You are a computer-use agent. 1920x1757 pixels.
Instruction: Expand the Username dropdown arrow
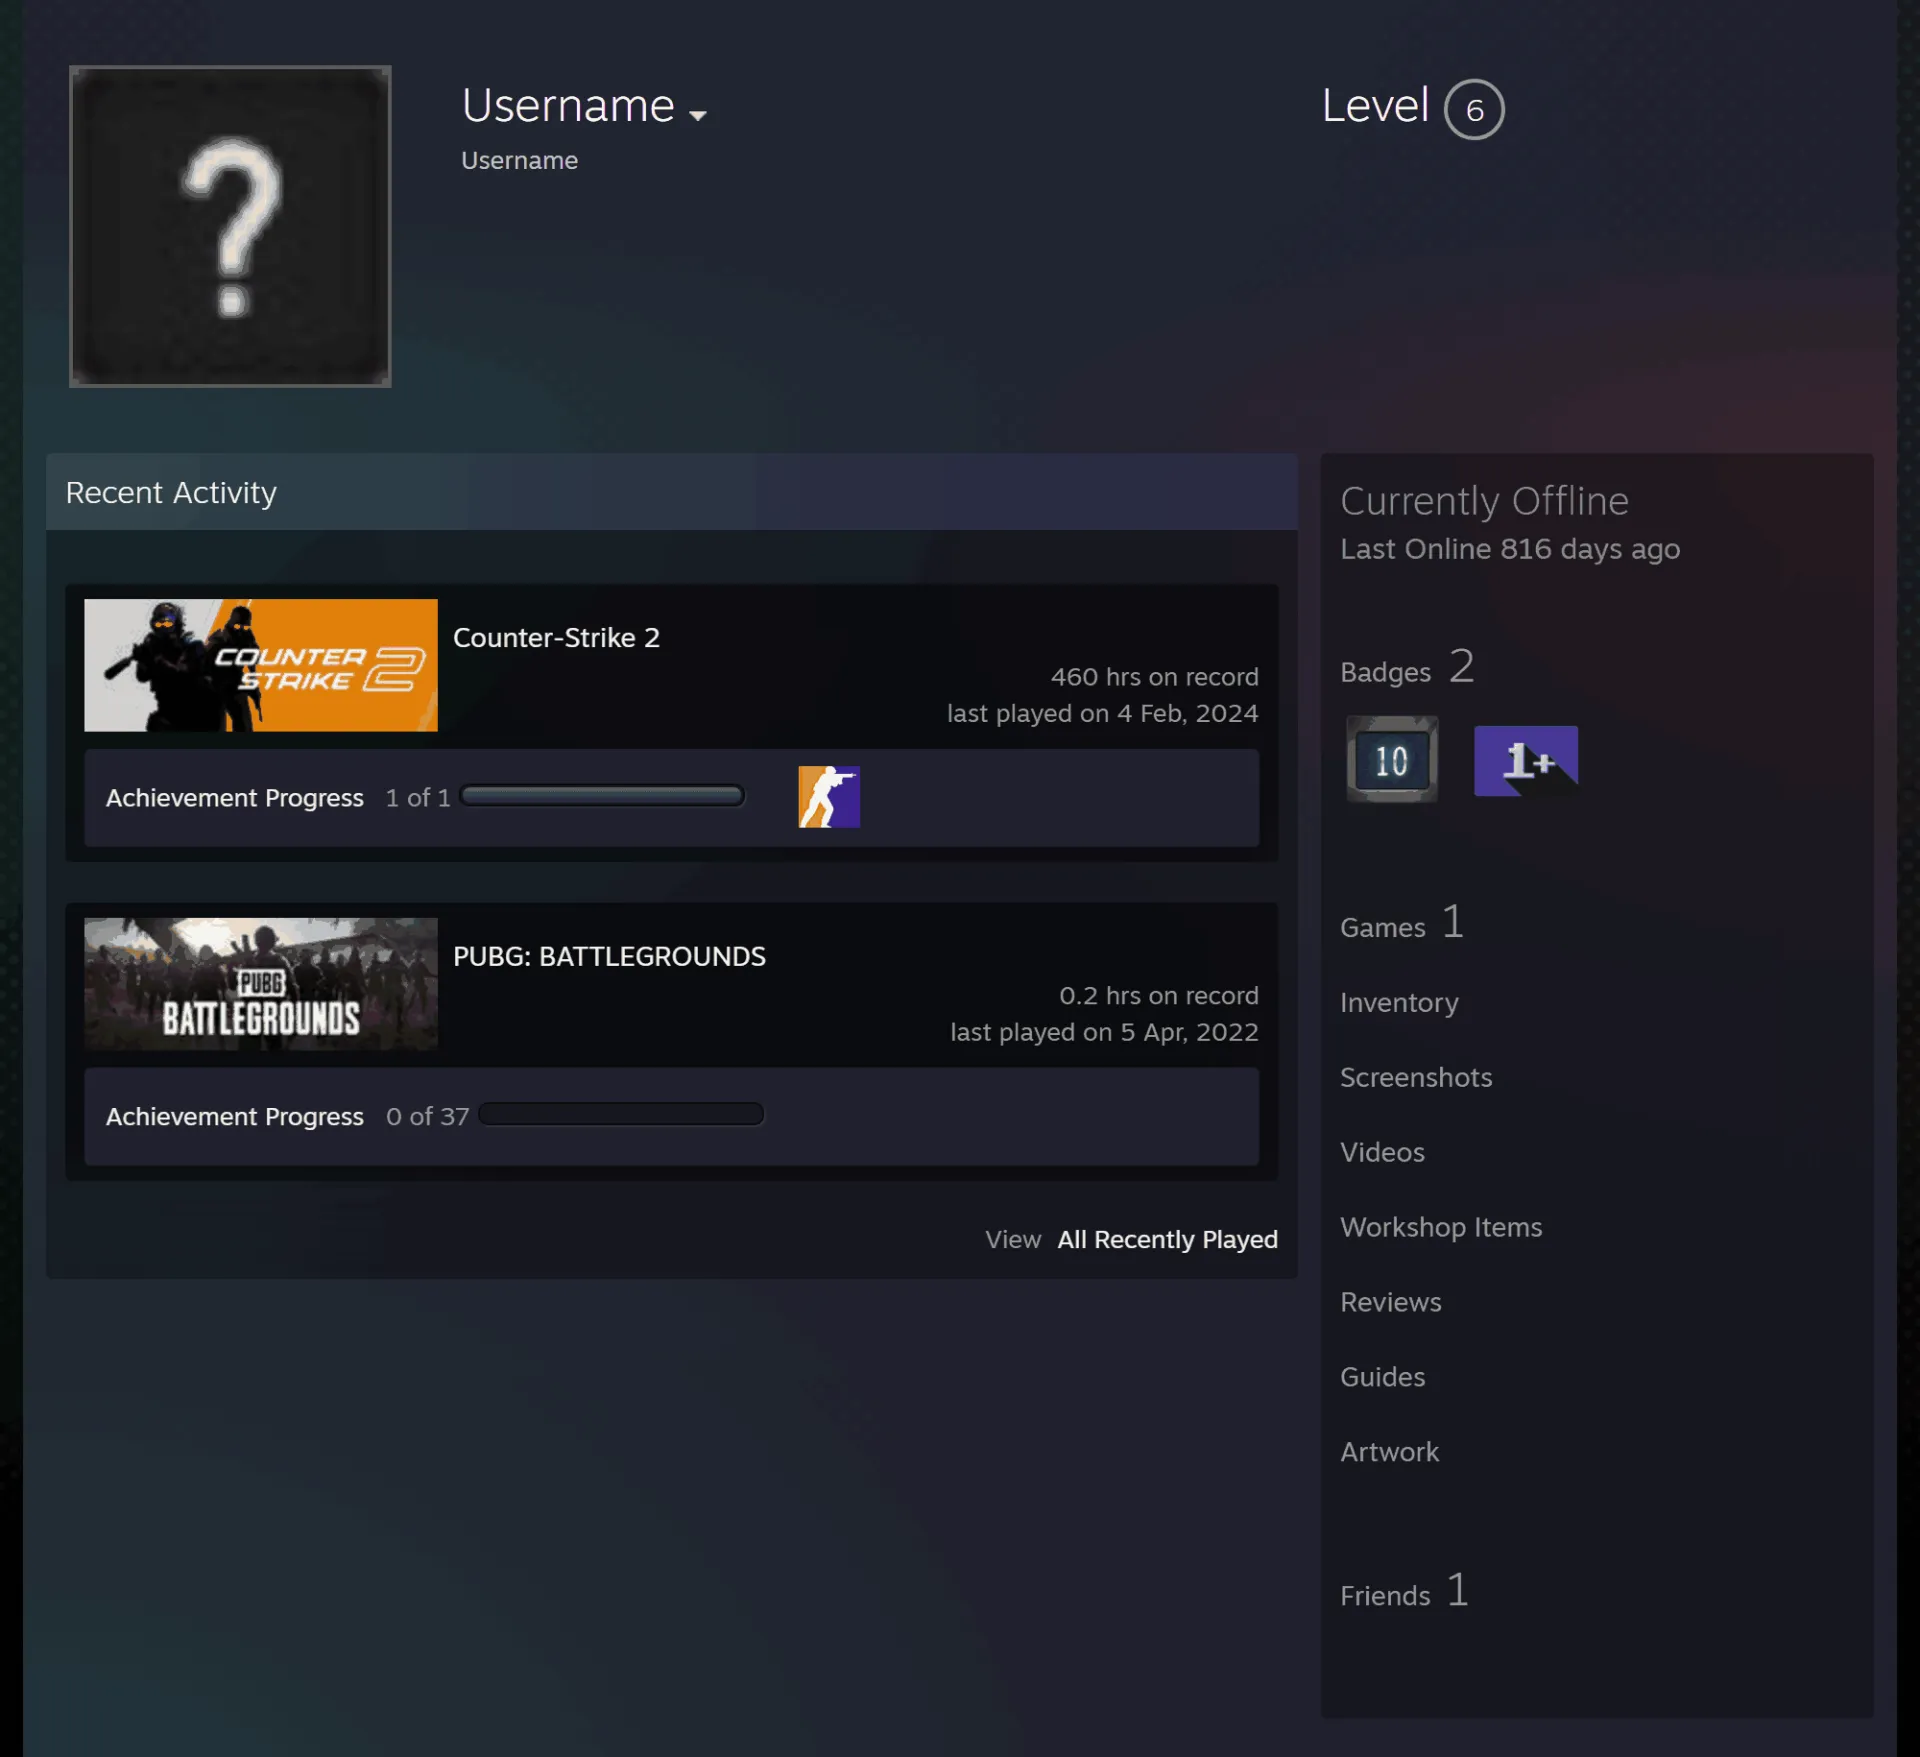click(x=698, y=115)
